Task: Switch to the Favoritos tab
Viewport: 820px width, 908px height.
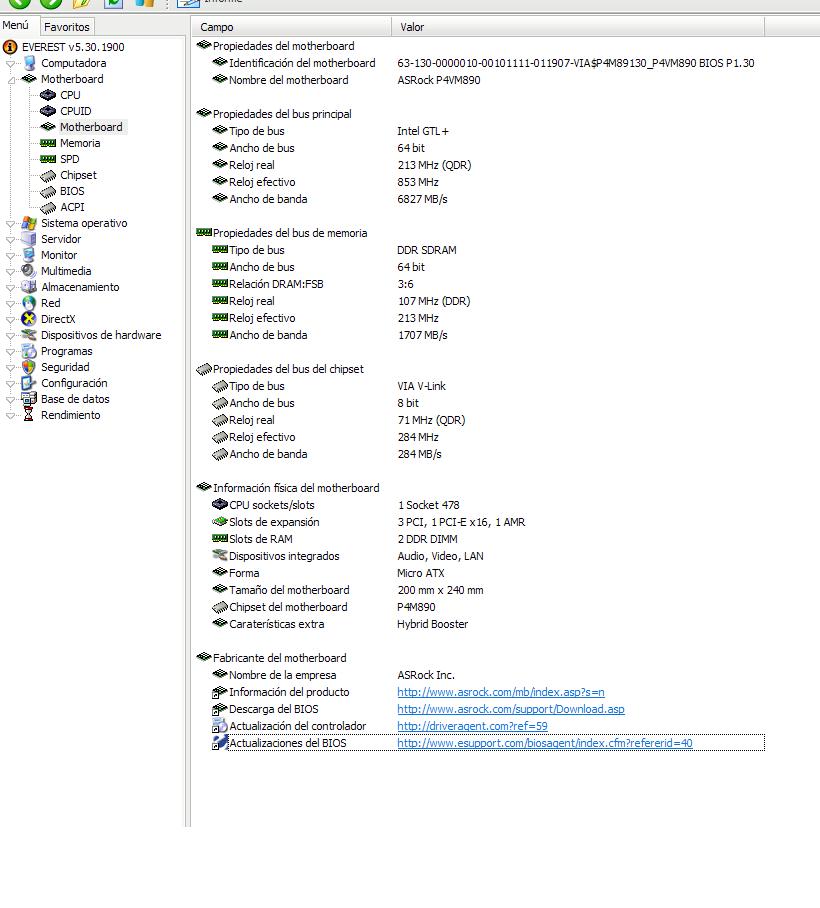Action: point(67,27)
